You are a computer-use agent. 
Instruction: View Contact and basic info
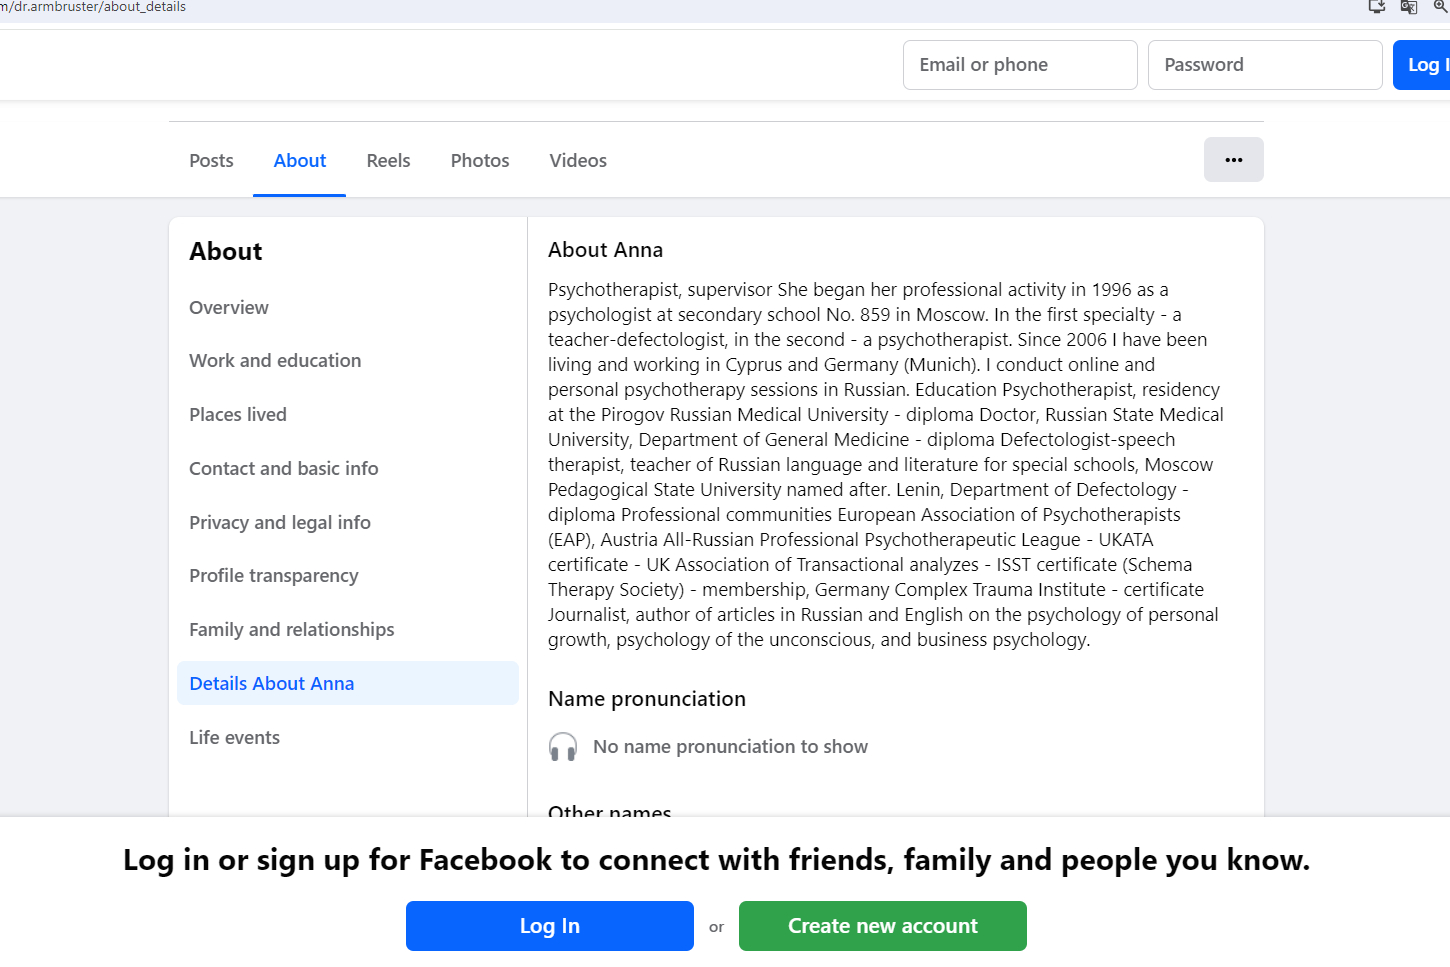click(x=284, y=469)
